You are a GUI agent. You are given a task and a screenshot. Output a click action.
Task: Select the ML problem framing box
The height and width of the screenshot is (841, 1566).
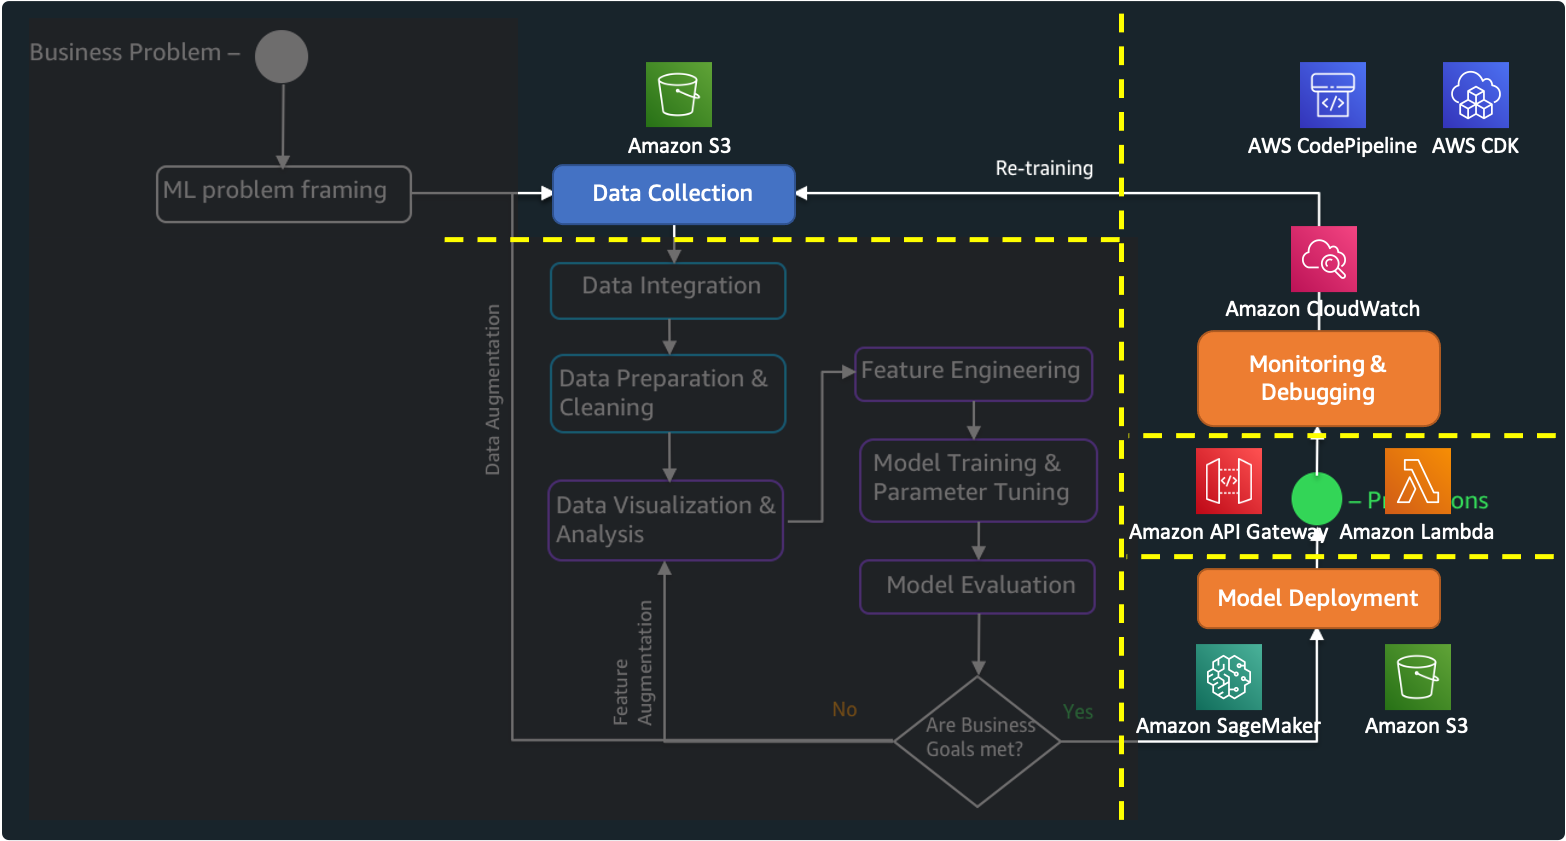coord(284,194)
